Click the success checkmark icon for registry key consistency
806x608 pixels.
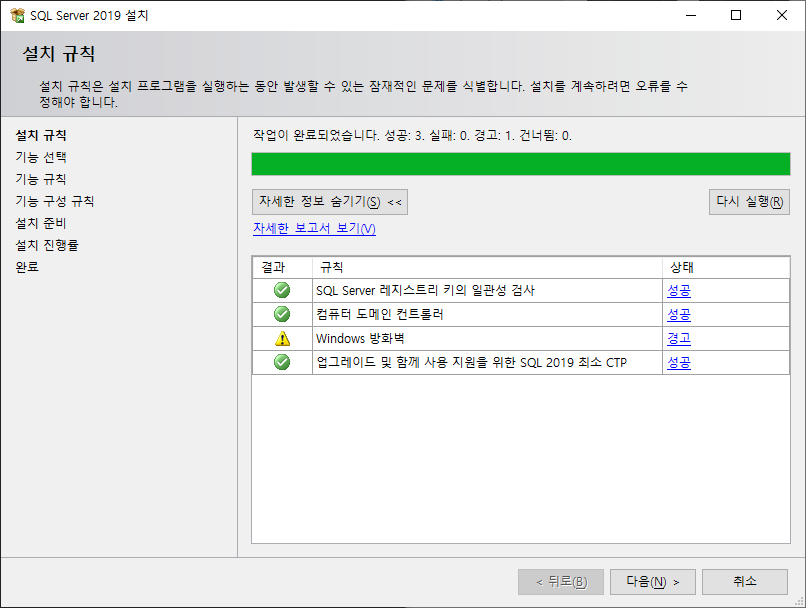tap(282, 290)
